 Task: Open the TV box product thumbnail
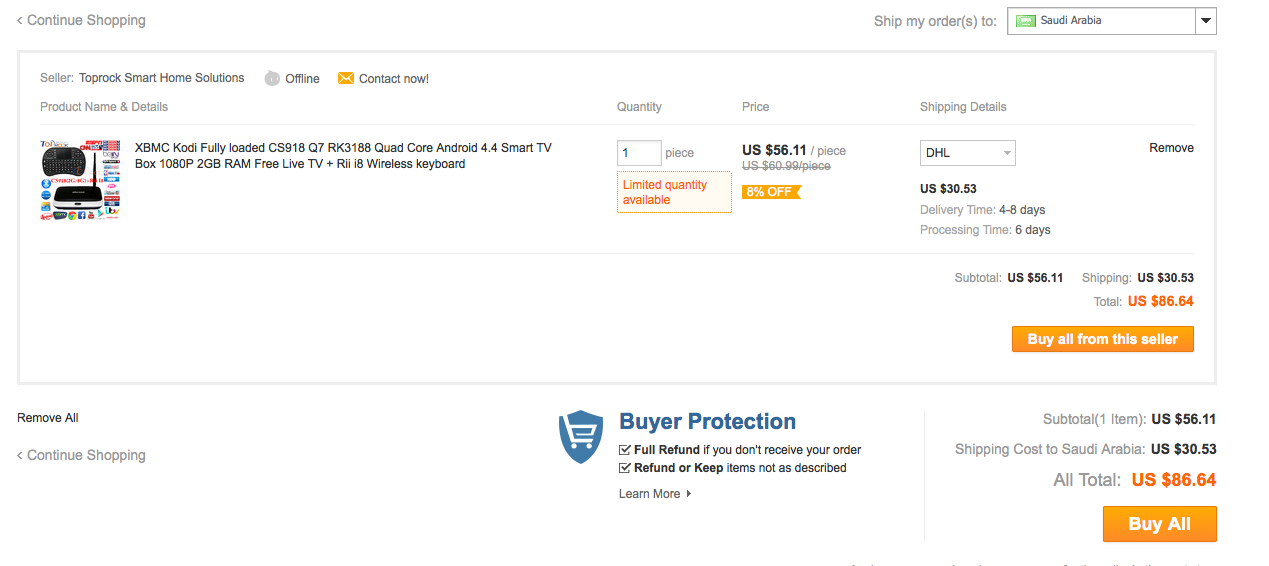(x=80, y=180)
